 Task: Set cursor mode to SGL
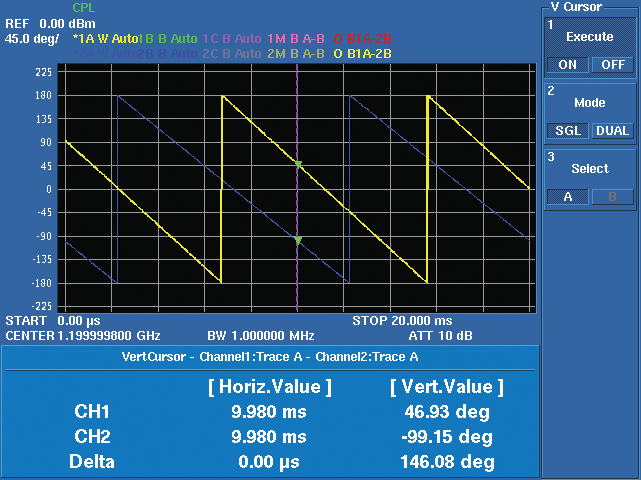(x=568, y=131)
